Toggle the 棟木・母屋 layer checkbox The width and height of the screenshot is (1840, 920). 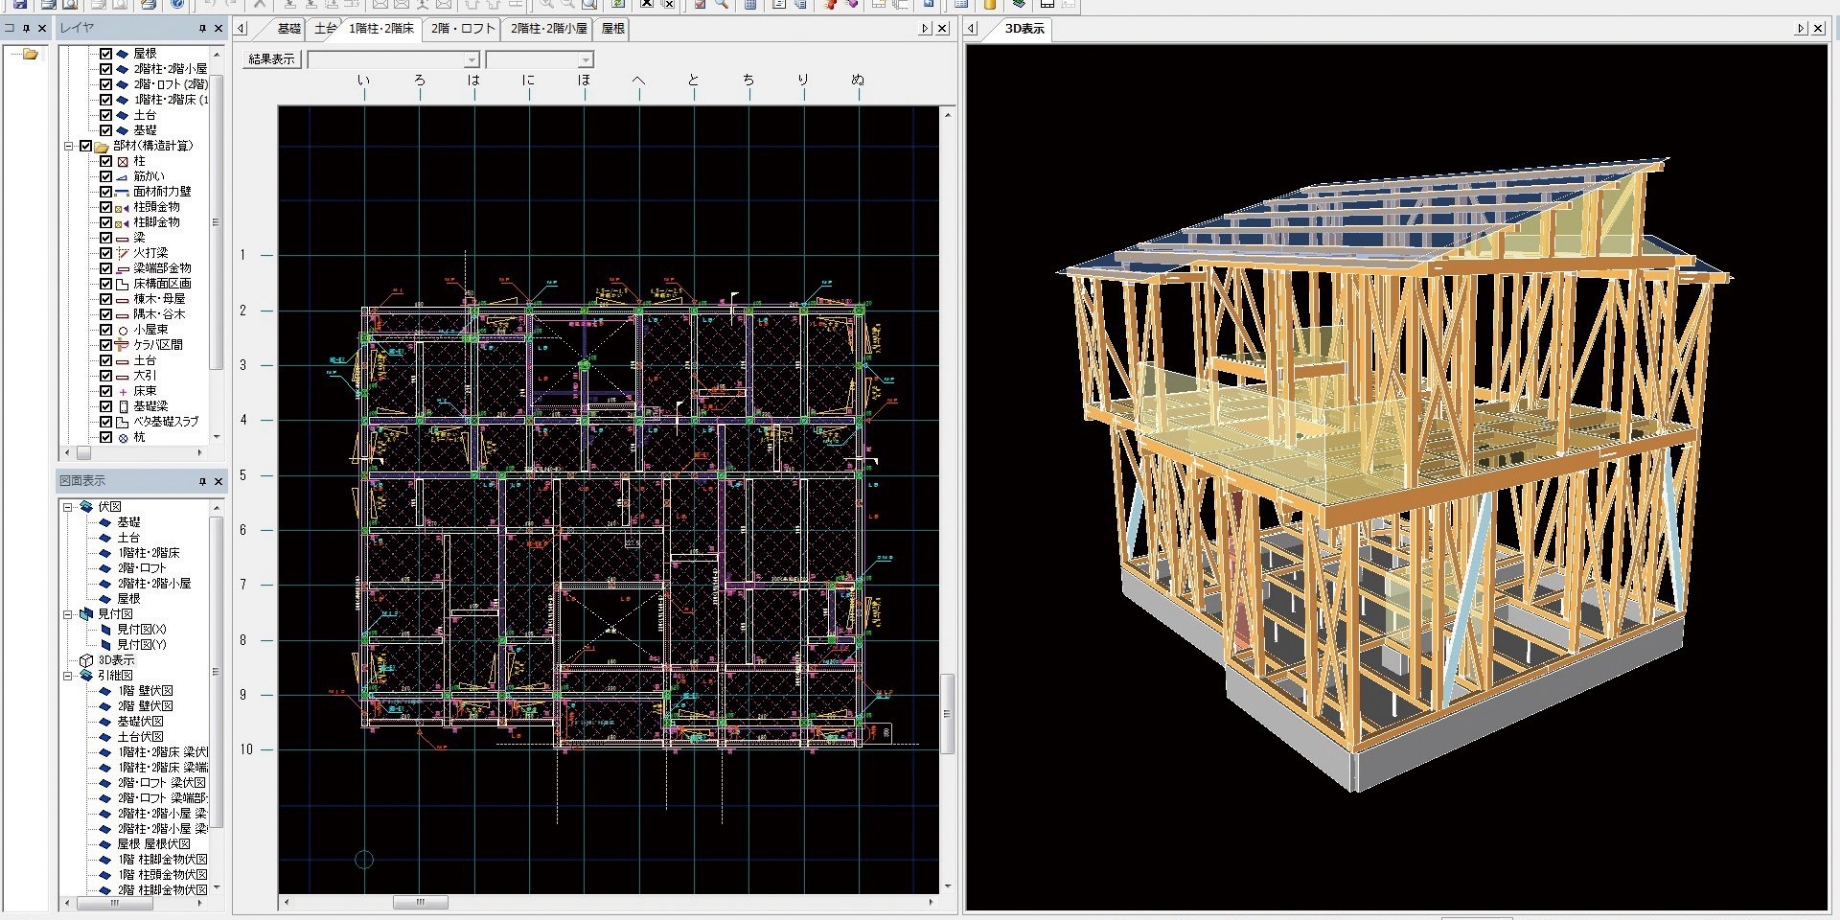[106, 299]
